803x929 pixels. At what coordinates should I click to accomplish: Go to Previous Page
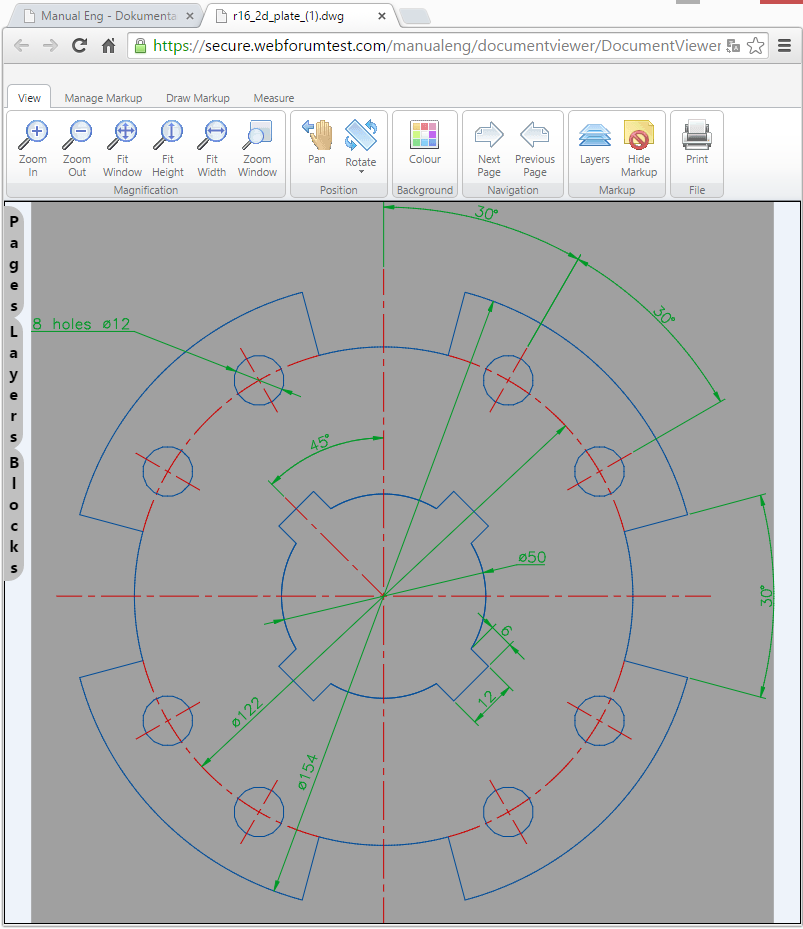535,148
